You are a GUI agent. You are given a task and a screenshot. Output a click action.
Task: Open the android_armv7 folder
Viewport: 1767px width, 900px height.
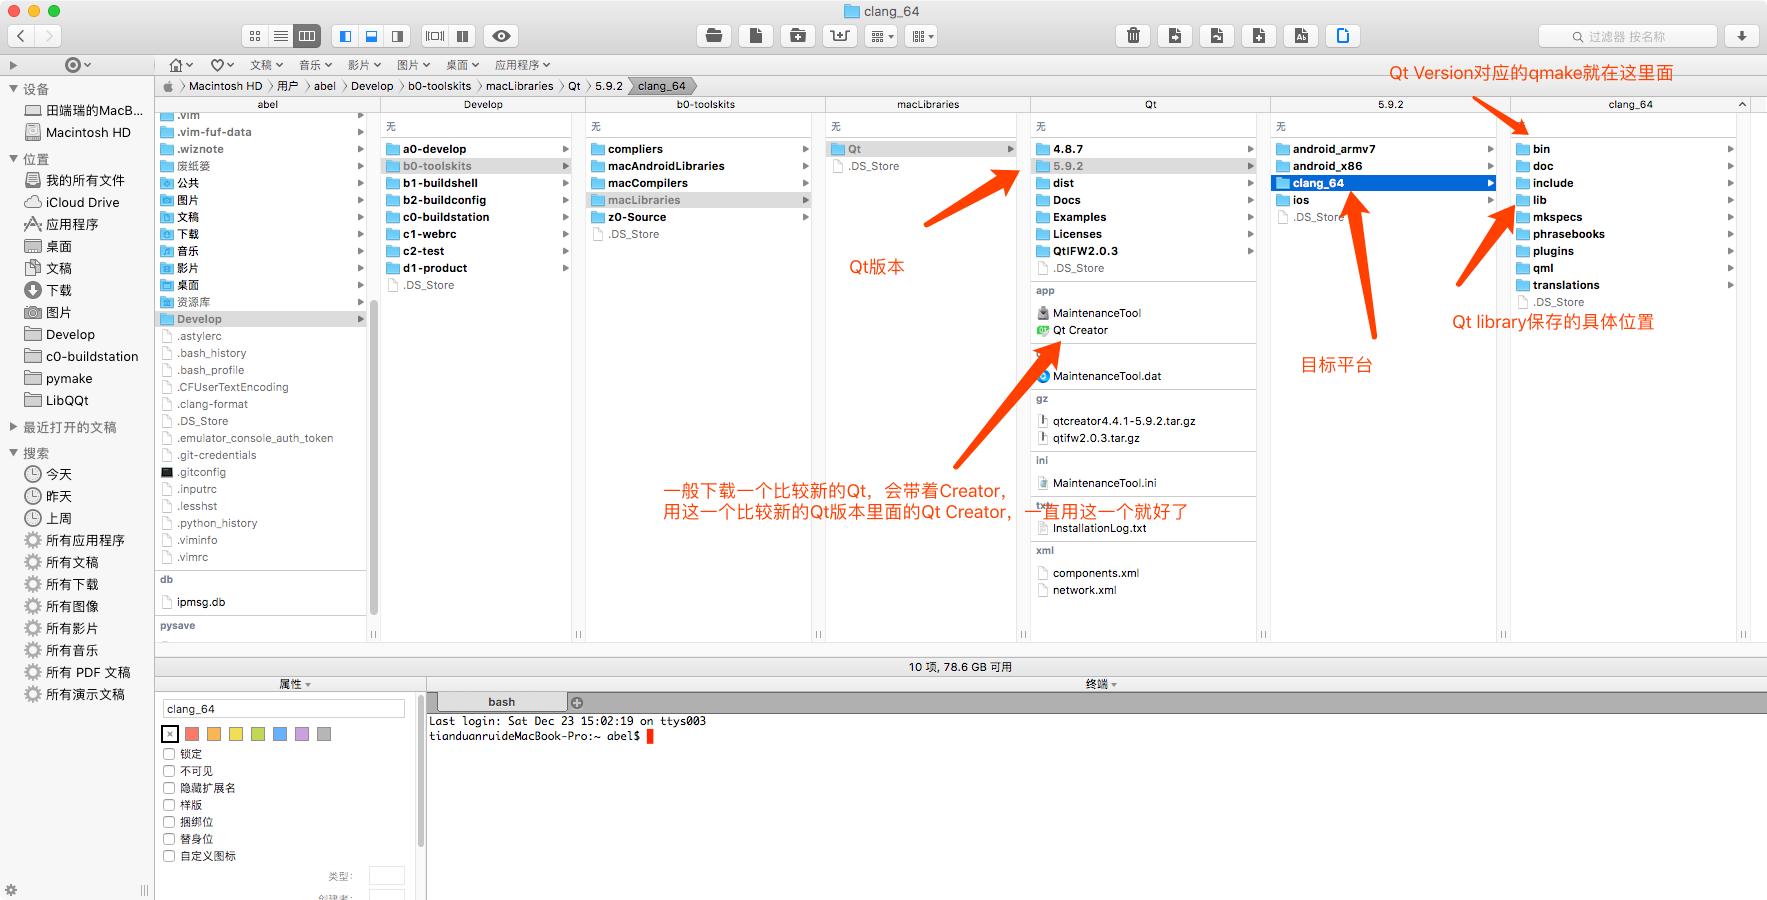pos(1333,149)
